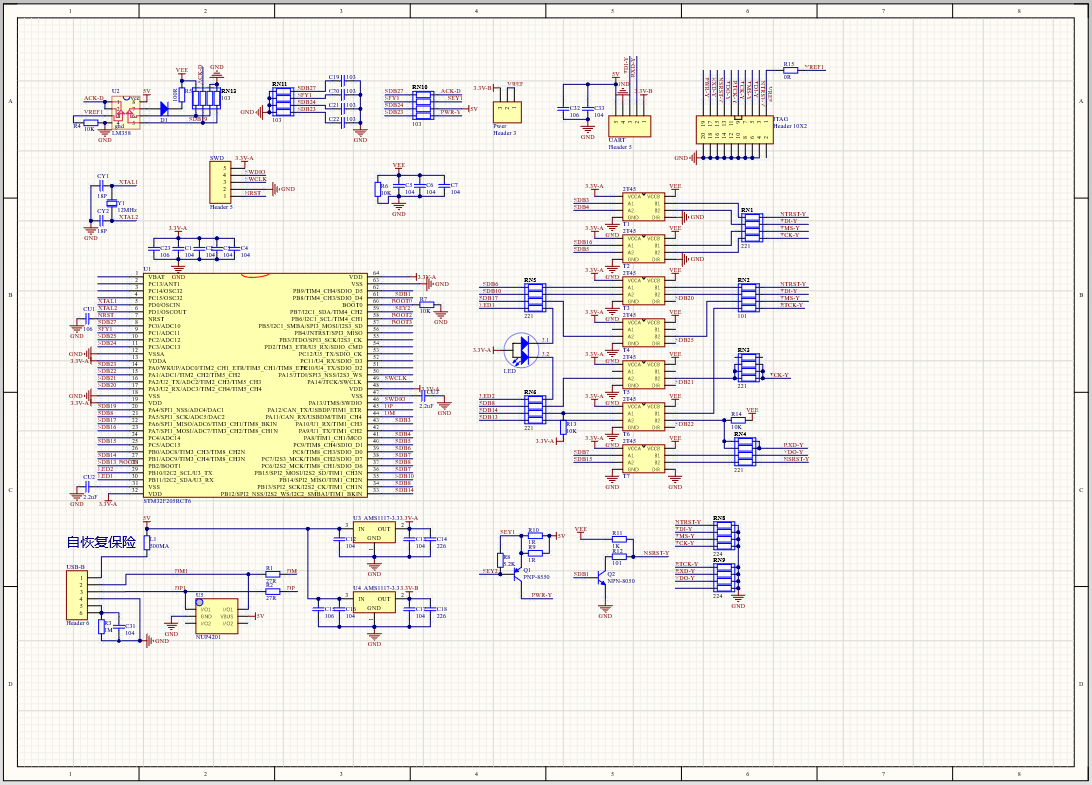This screenshot has height=785, width=1092.
Task: Select resistor R6 10K
Action: pyautogui.click(x=377, y=189)
